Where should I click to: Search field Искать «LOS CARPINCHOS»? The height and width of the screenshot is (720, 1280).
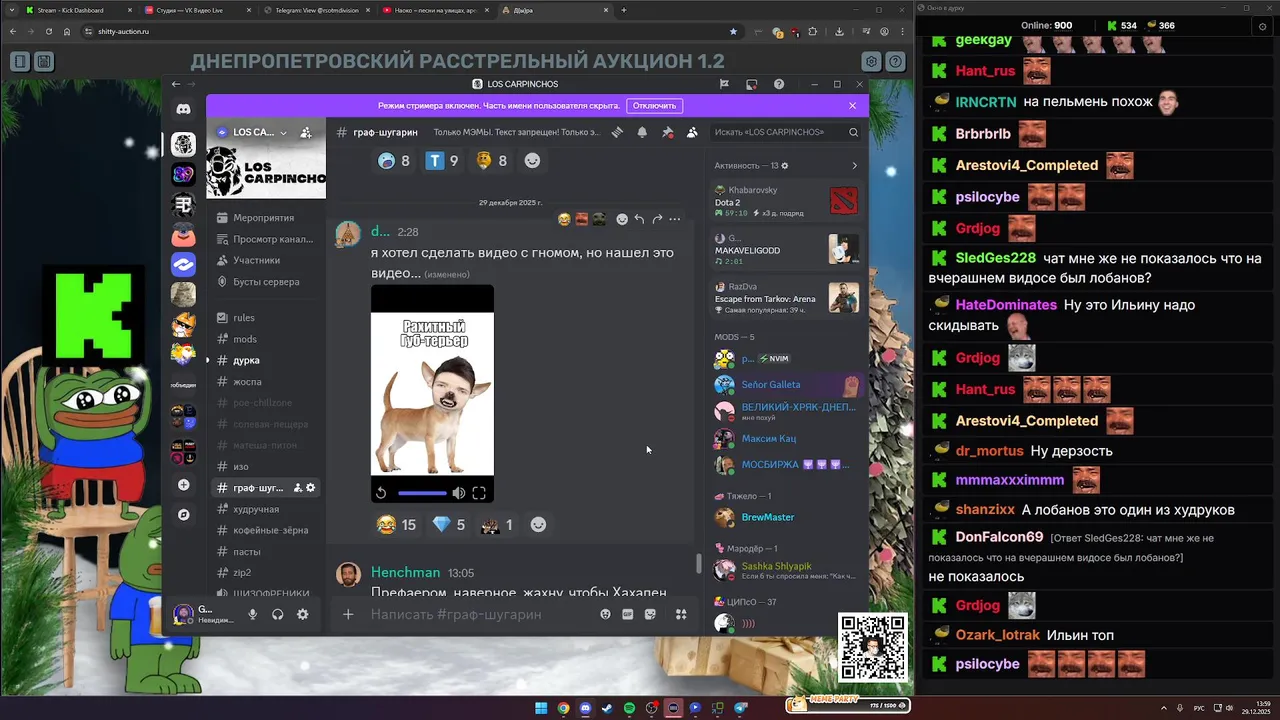785,132
